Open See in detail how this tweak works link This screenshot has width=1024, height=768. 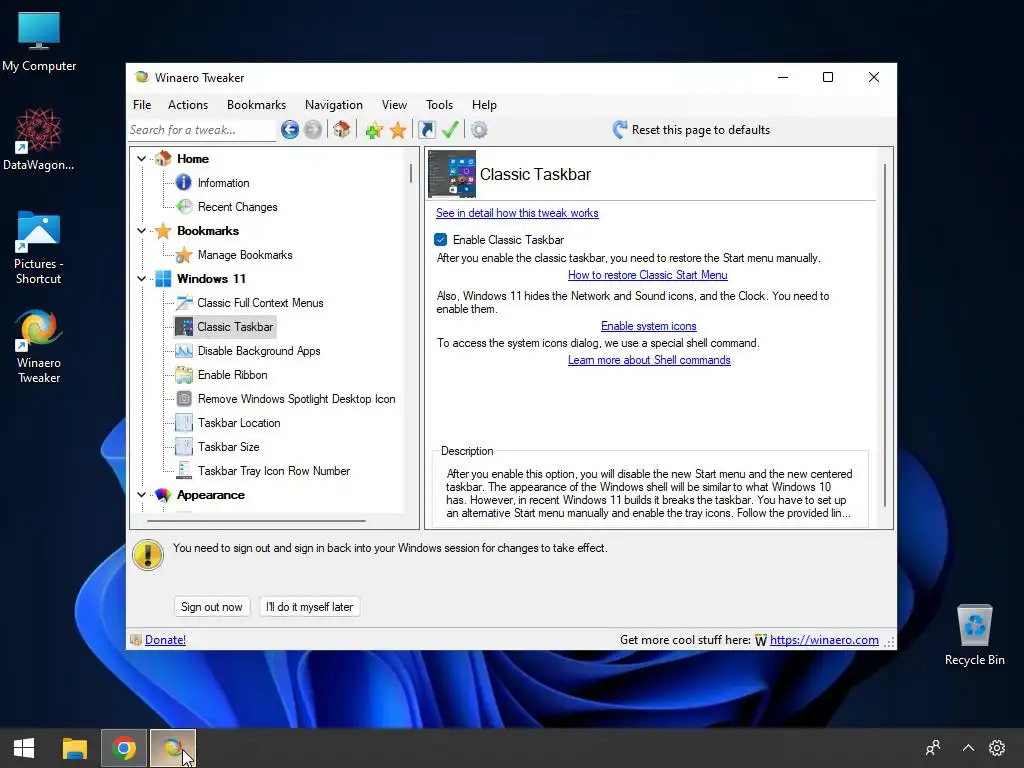[517, 213]
